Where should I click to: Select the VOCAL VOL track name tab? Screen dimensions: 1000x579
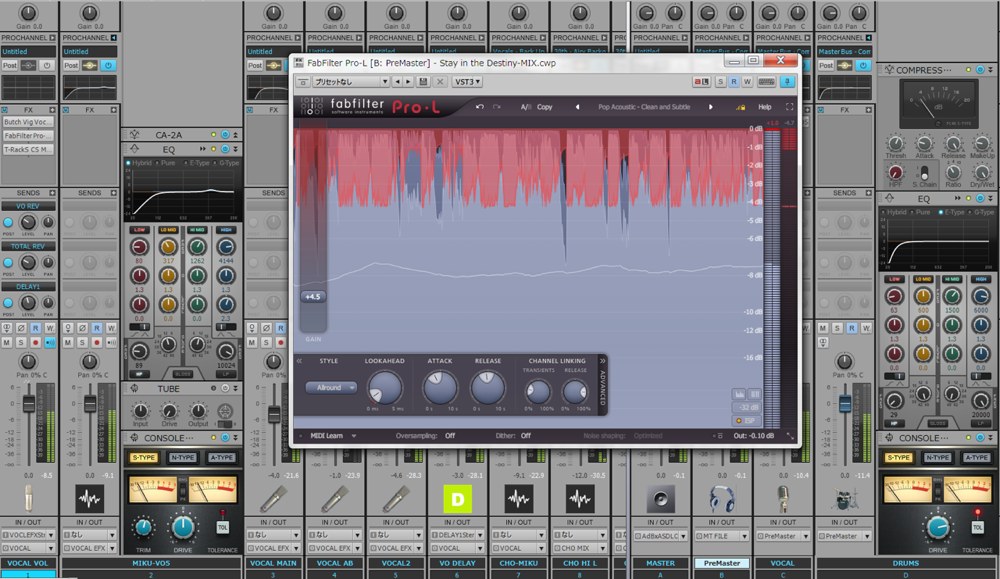coord(28,563)
